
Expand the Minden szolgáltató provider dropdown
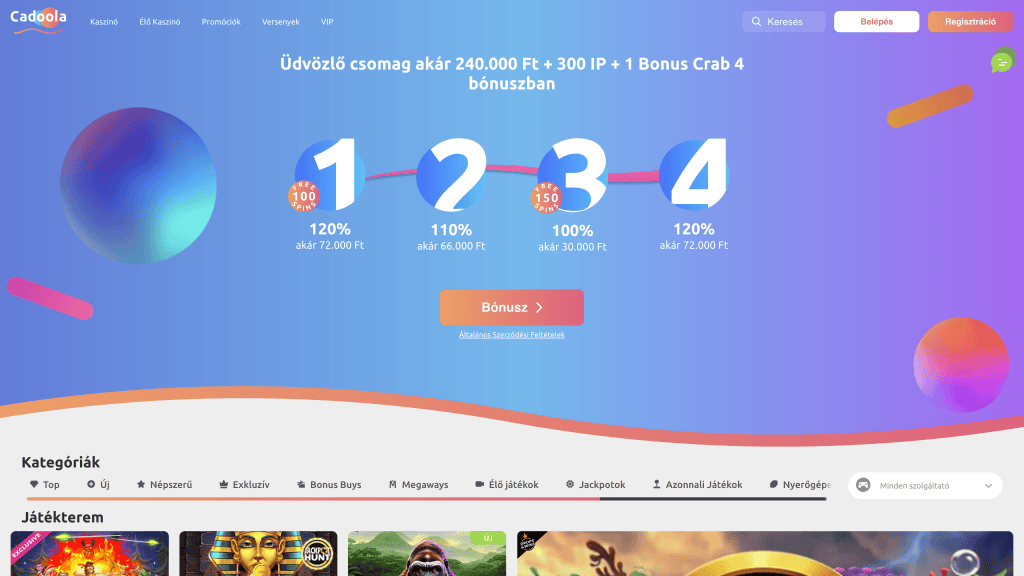click(x=925, y=486)
